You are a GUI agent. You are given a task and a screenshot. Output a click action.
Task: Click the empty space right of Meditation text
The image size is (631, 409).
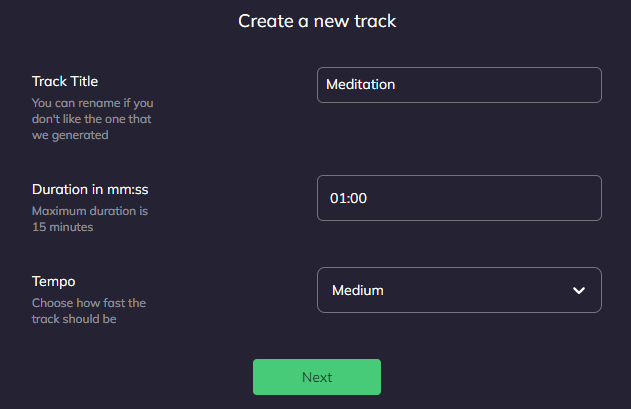point(500,85)
